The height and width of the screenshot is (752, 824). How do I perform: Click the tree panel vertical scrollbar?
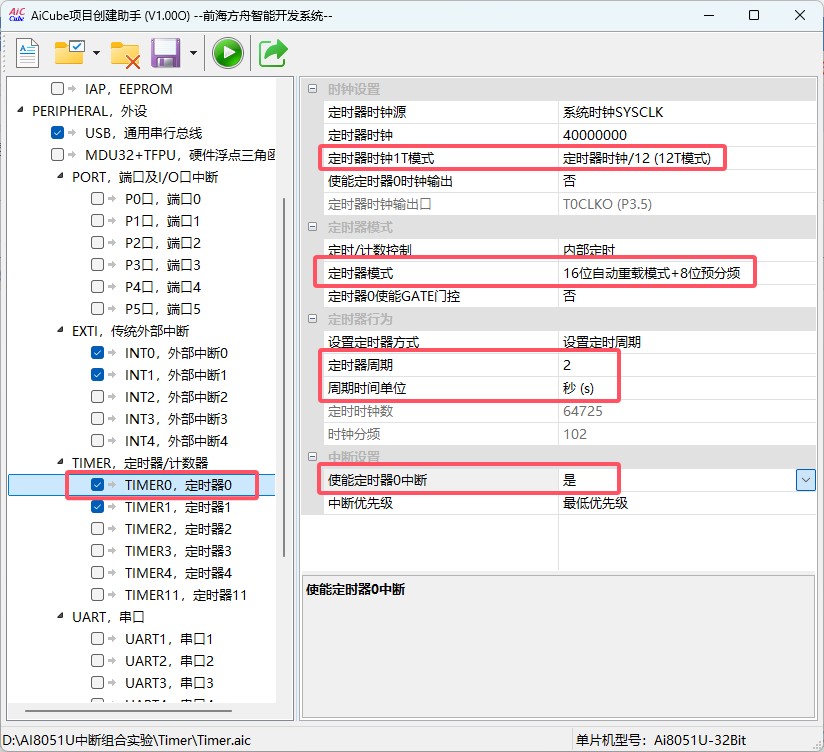click(x=284, y=377)
